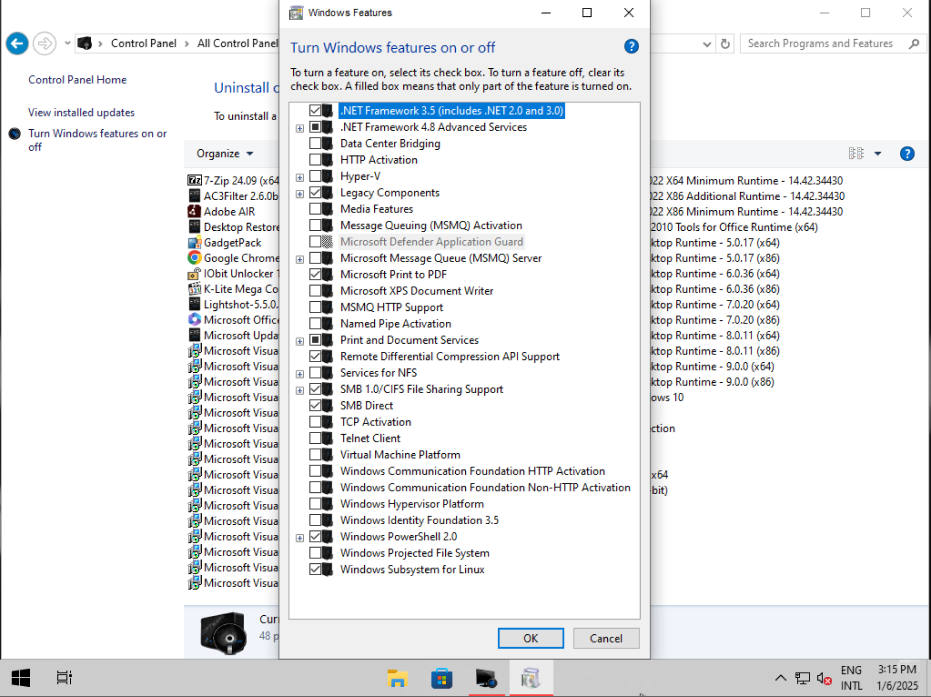Expand the Services for NFS node

click(x=300, y=374)
